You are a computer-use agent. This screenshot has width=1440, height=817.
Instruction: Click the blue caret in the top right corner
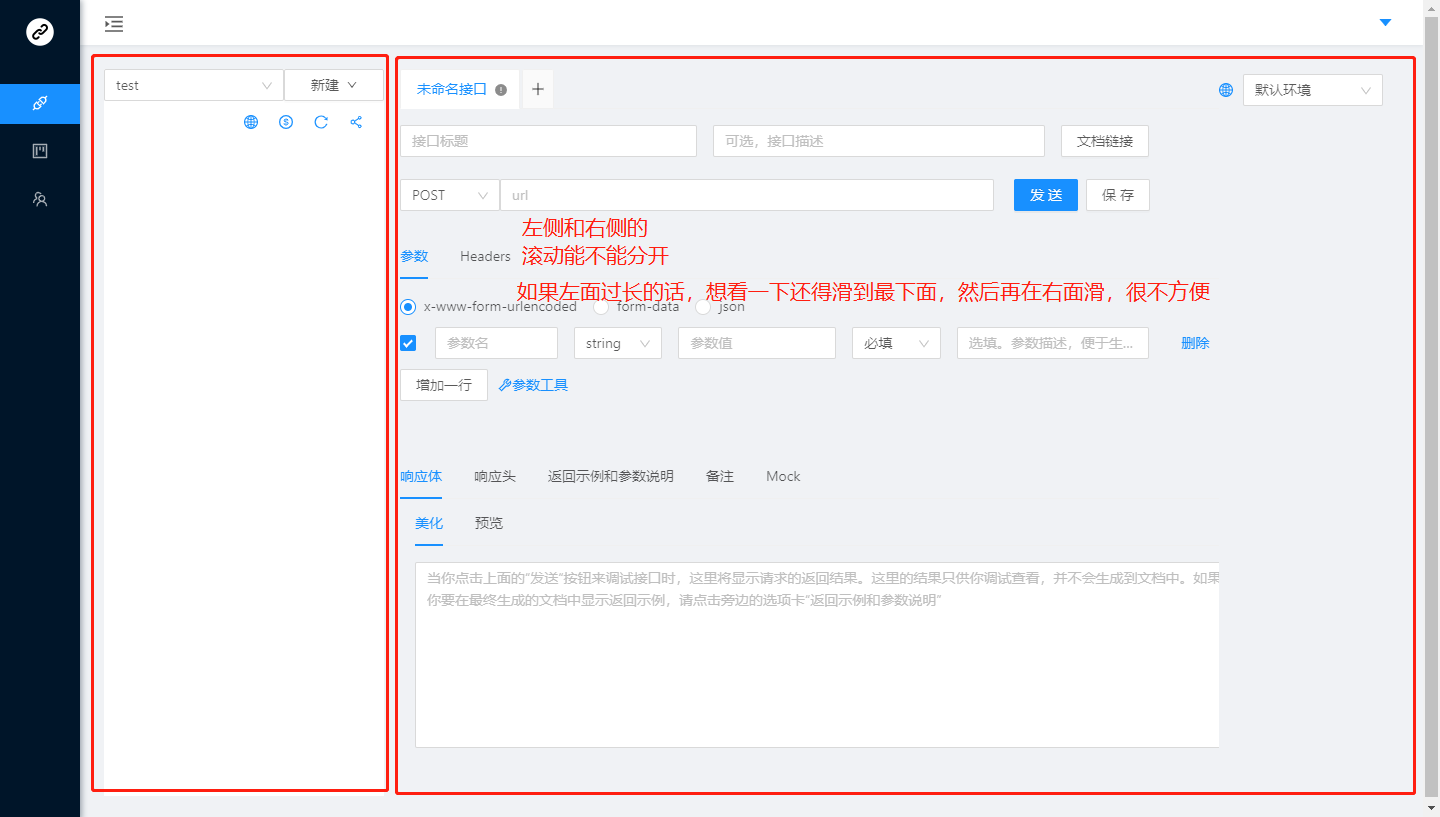click(x=1385, y=22)
